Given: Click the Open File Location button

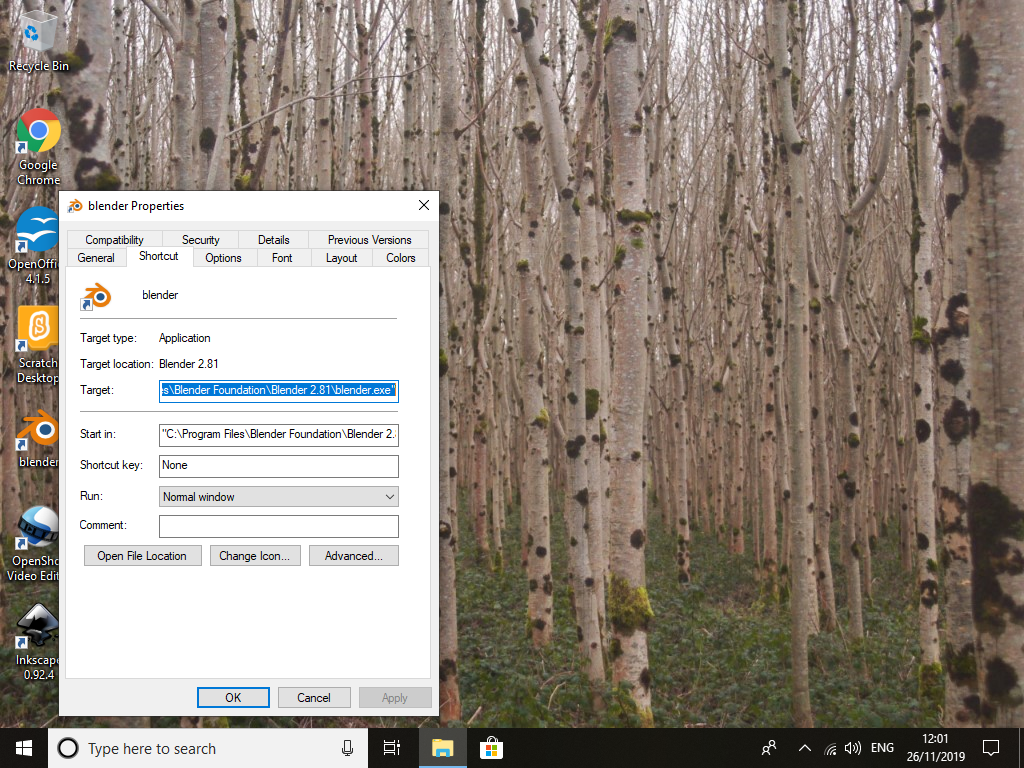Looking at the screenshot, I should click(x=142, y=556).
